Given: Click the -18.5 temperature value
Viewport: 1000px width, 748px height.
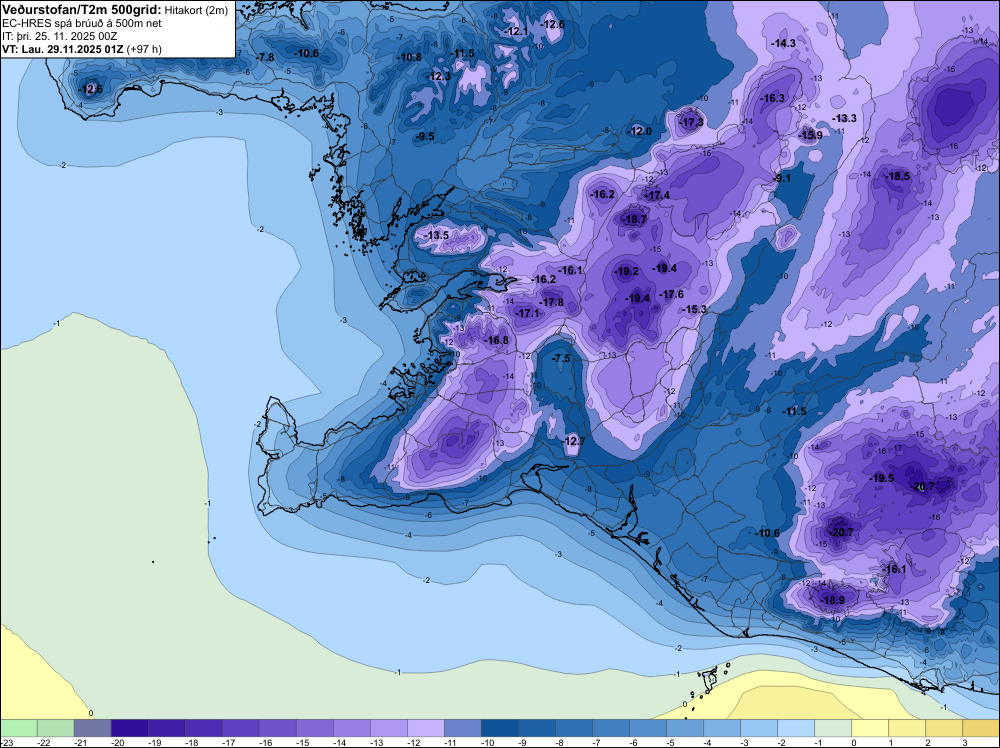Looking at the screenshot, I should [x=897, y=176].
